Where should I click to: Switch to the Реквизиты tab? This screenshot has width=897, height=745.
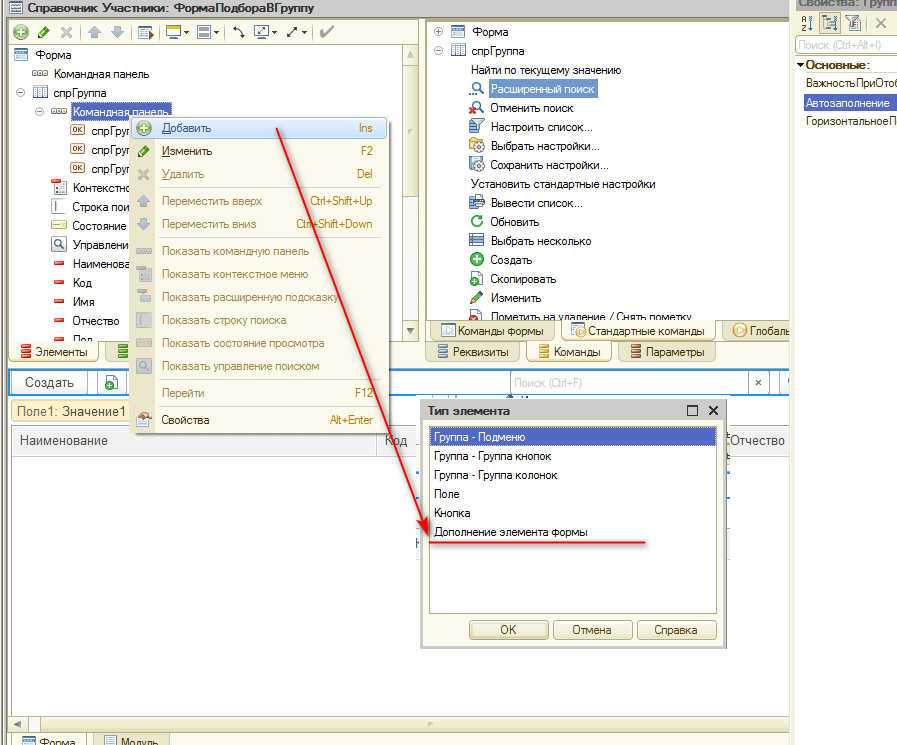click(475, 352)
